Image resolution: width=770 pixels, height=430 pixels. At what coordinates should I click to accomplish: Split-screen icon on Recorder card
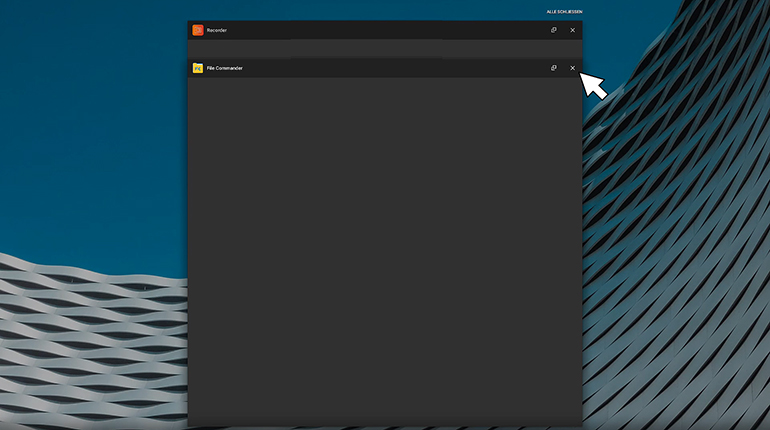[553, 30]
